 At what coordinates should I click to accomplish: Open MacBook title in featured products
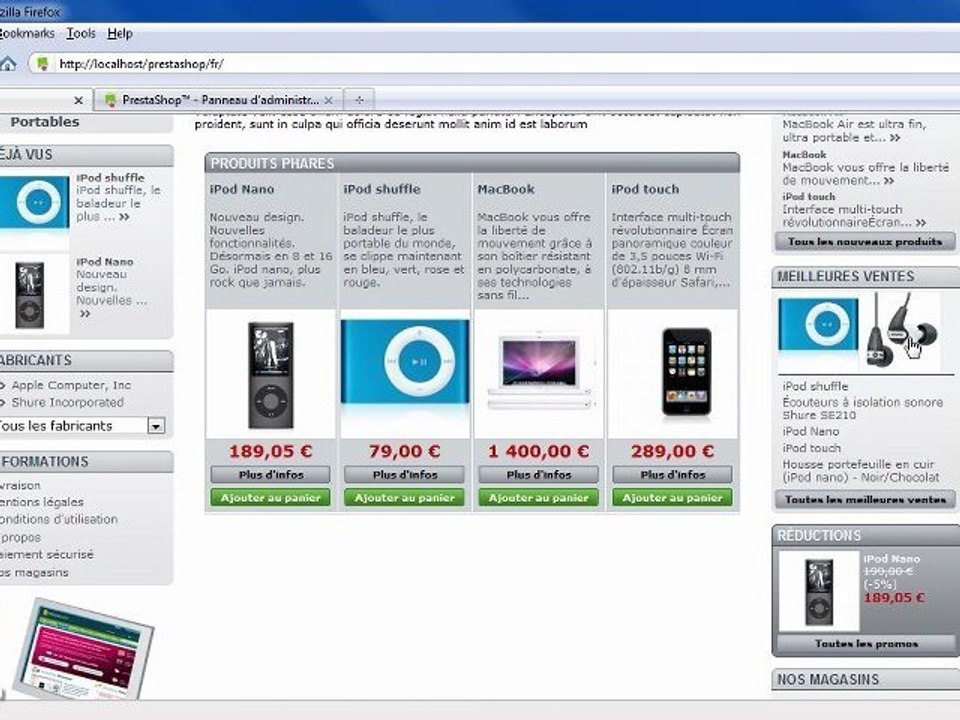[x=506, y=189]
